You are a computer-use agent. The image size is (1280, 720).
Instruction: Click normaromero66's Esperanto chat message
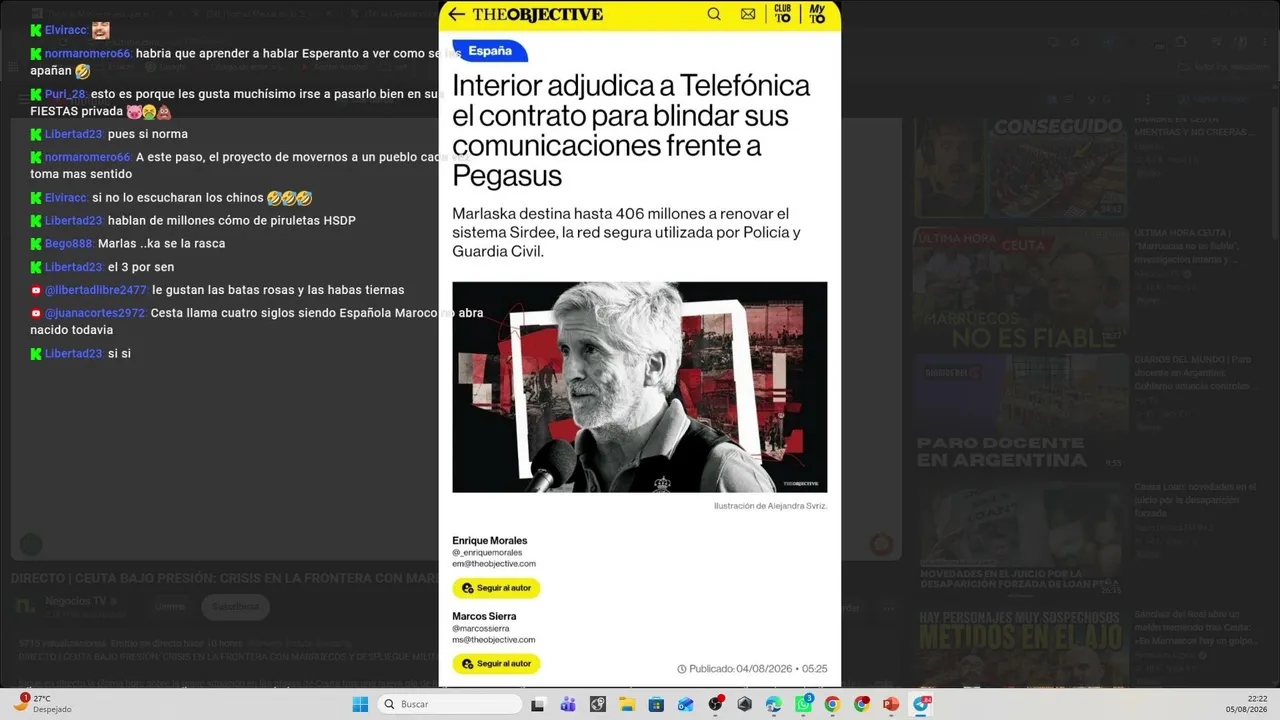pyautogui.click(x=246, y=62)
